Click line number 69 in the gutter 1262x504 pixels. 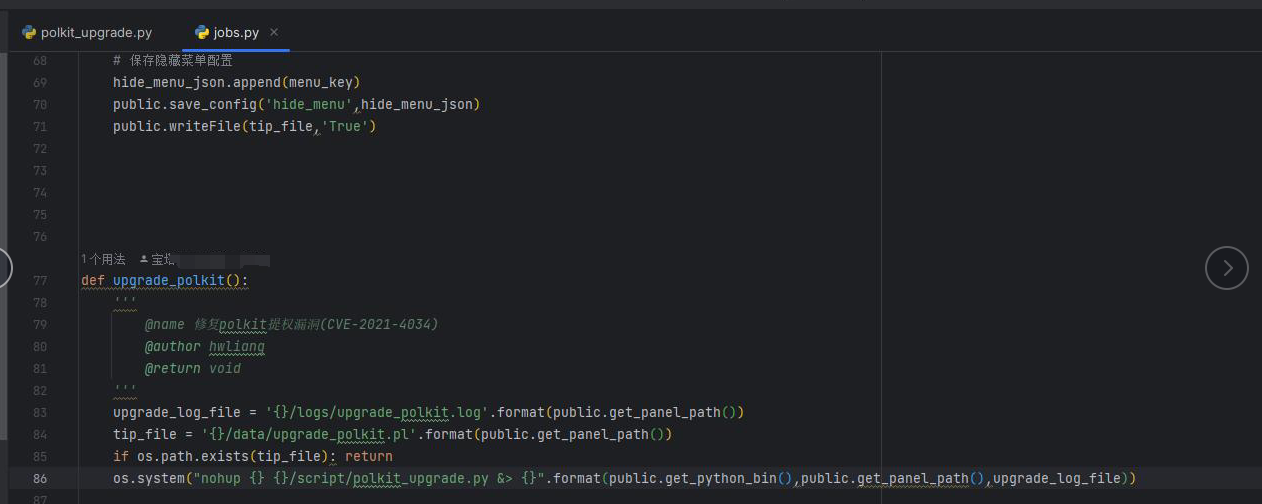click(x=40, y=82)
